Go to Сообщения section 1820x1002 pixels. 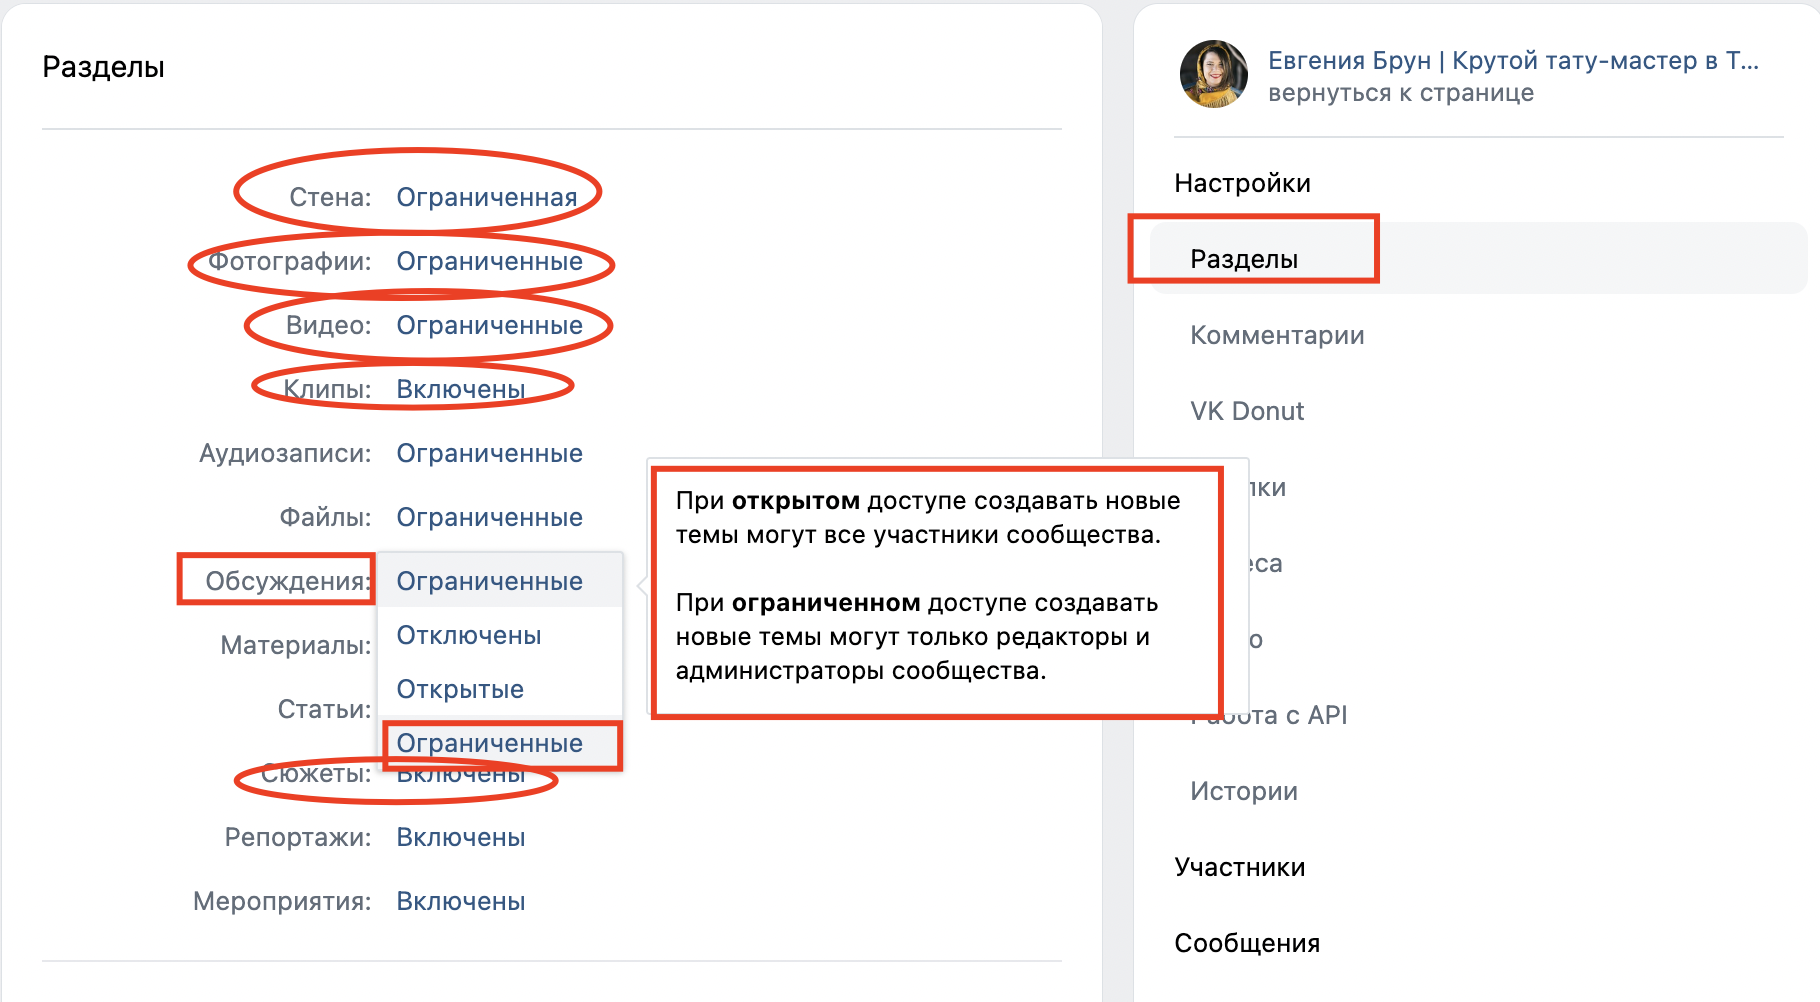click(1247, 943)
